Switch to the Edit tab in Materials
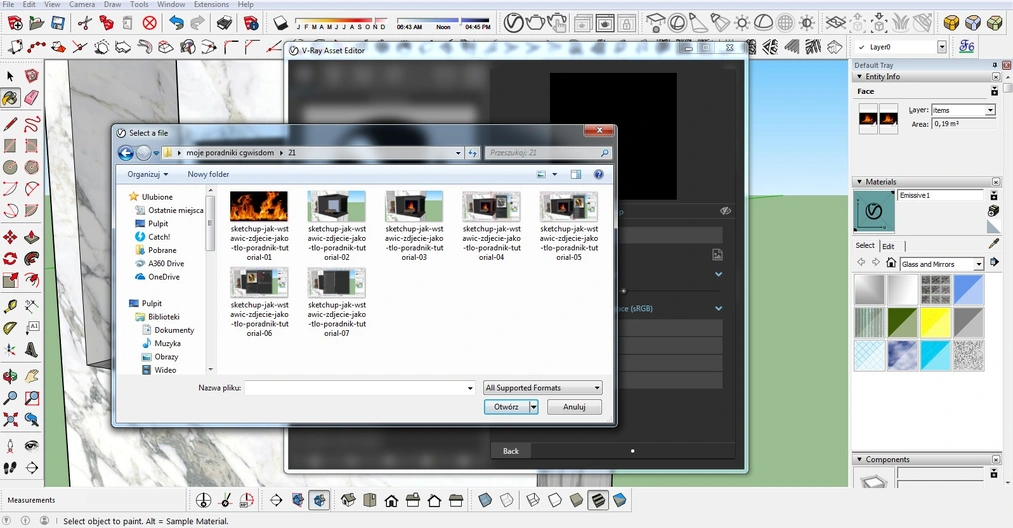Viewport: 1013px width, 528px height. 888,246
